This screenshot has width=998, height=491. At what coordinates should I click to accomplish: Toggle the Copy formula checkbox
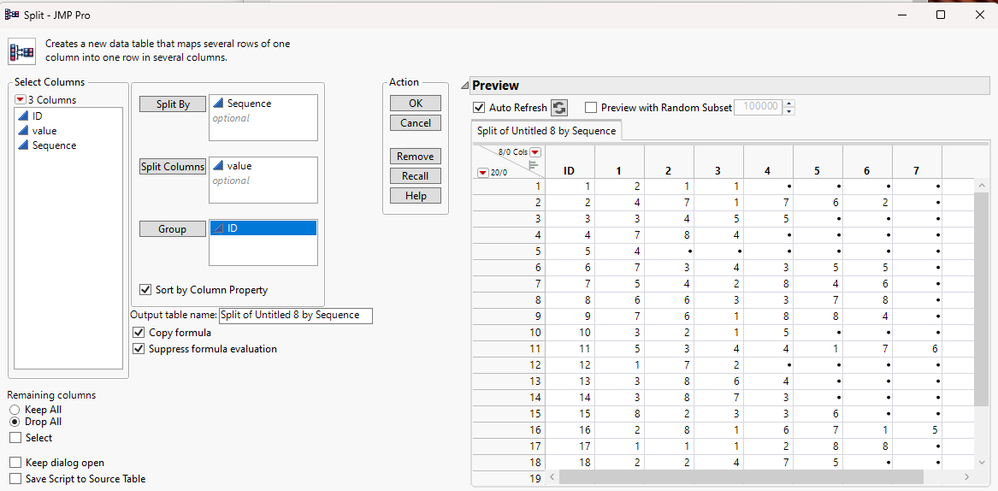tap(138, 332)
